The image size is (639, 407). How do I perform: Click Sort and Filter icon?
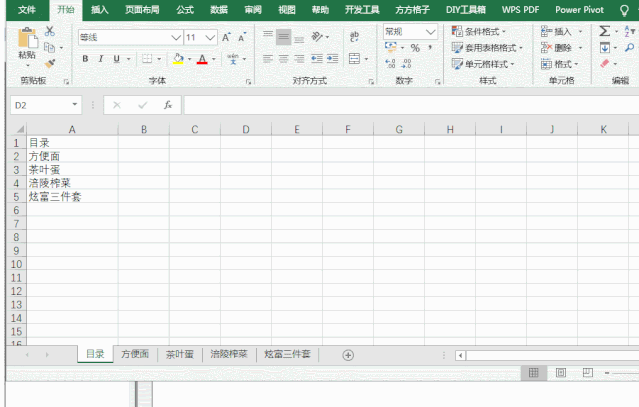pos(630,31)
